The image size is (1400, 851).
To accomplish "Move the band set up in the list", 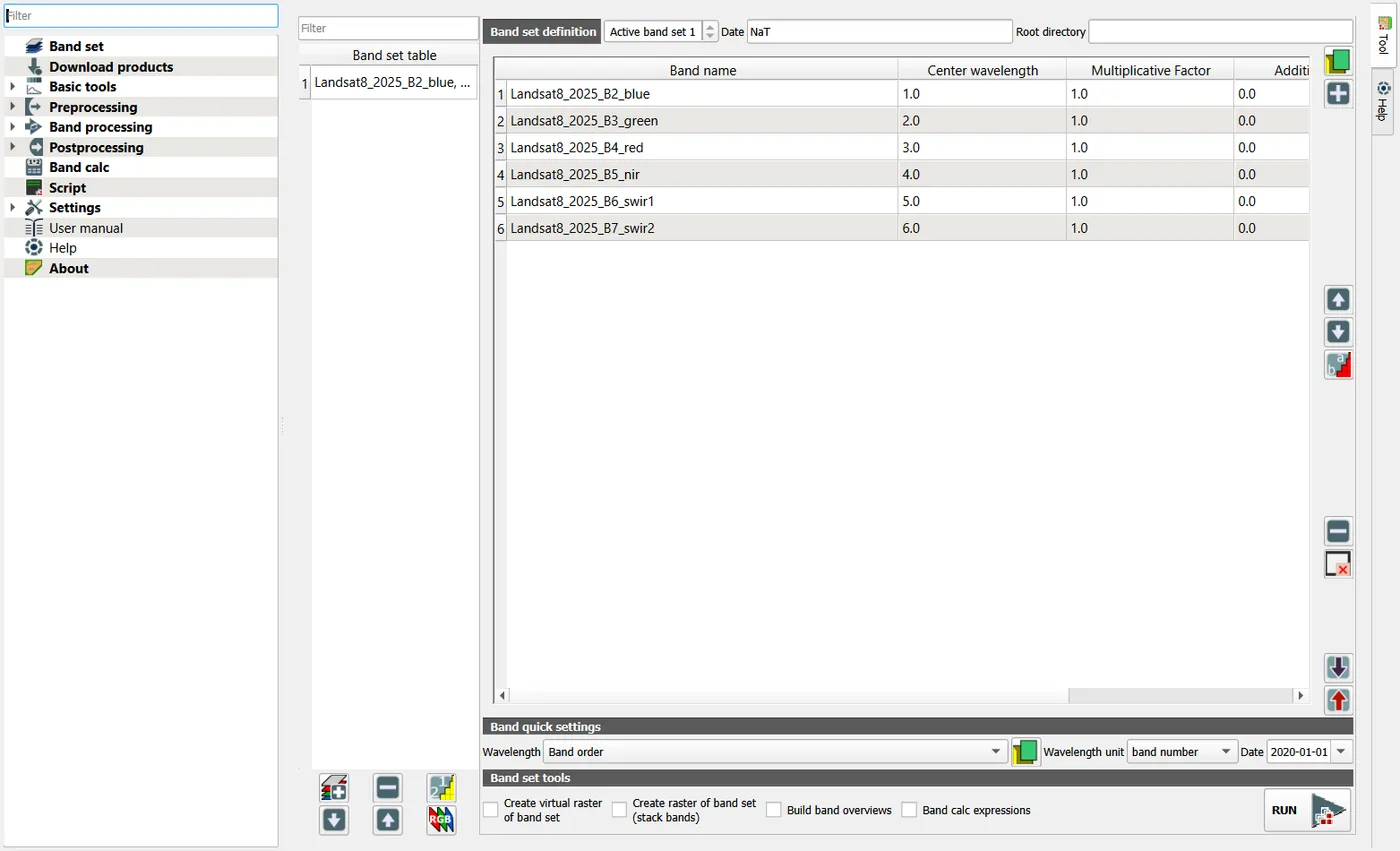I will [x=388, y=820].
